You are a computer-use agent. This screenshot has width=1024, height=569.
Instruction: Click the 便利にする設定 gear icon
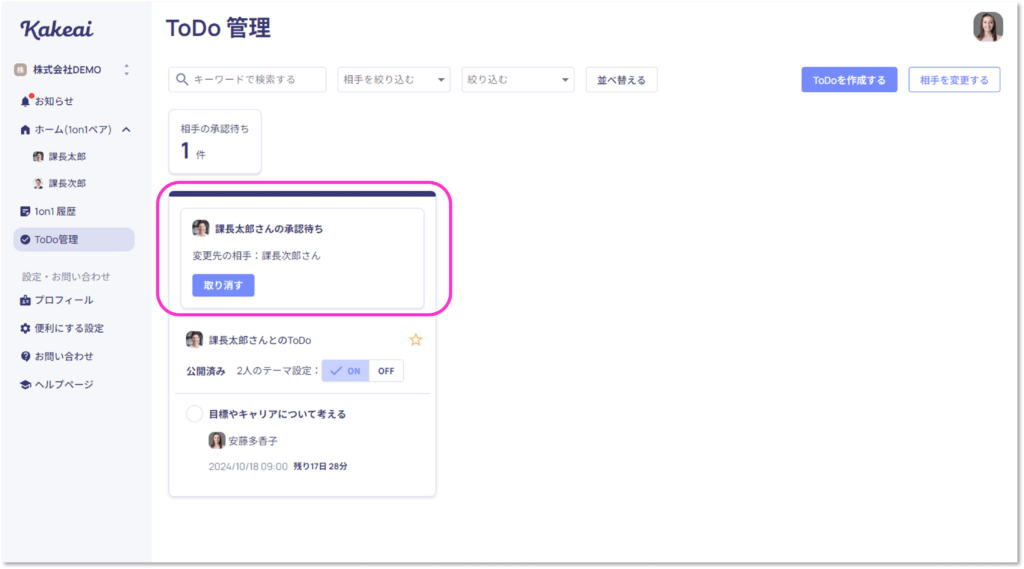click(25, 329)
